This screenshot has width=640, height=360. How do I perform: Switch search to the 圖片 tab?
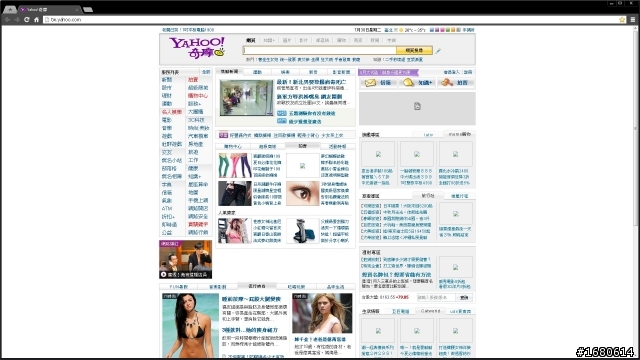[287, 40]
